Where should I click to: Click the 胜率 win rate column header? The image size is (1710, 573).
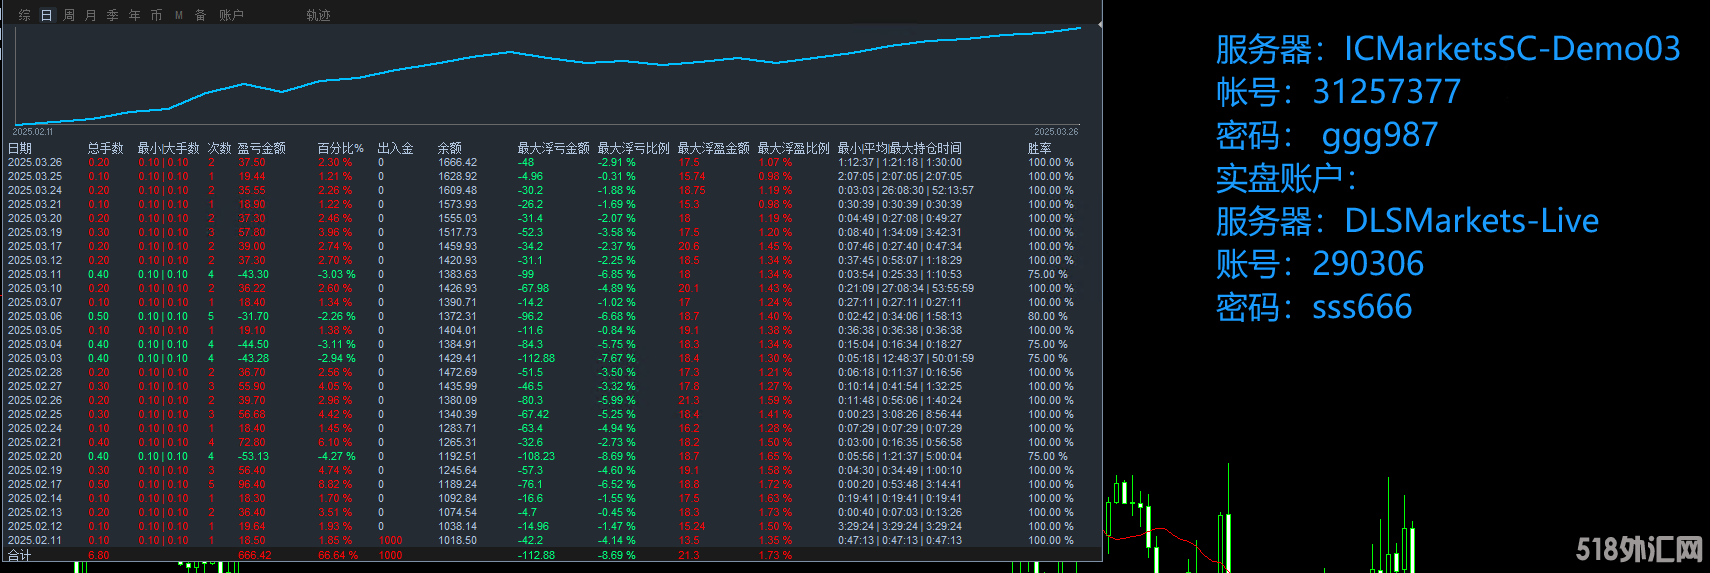pyautogui.click(x=1039, y=148)
